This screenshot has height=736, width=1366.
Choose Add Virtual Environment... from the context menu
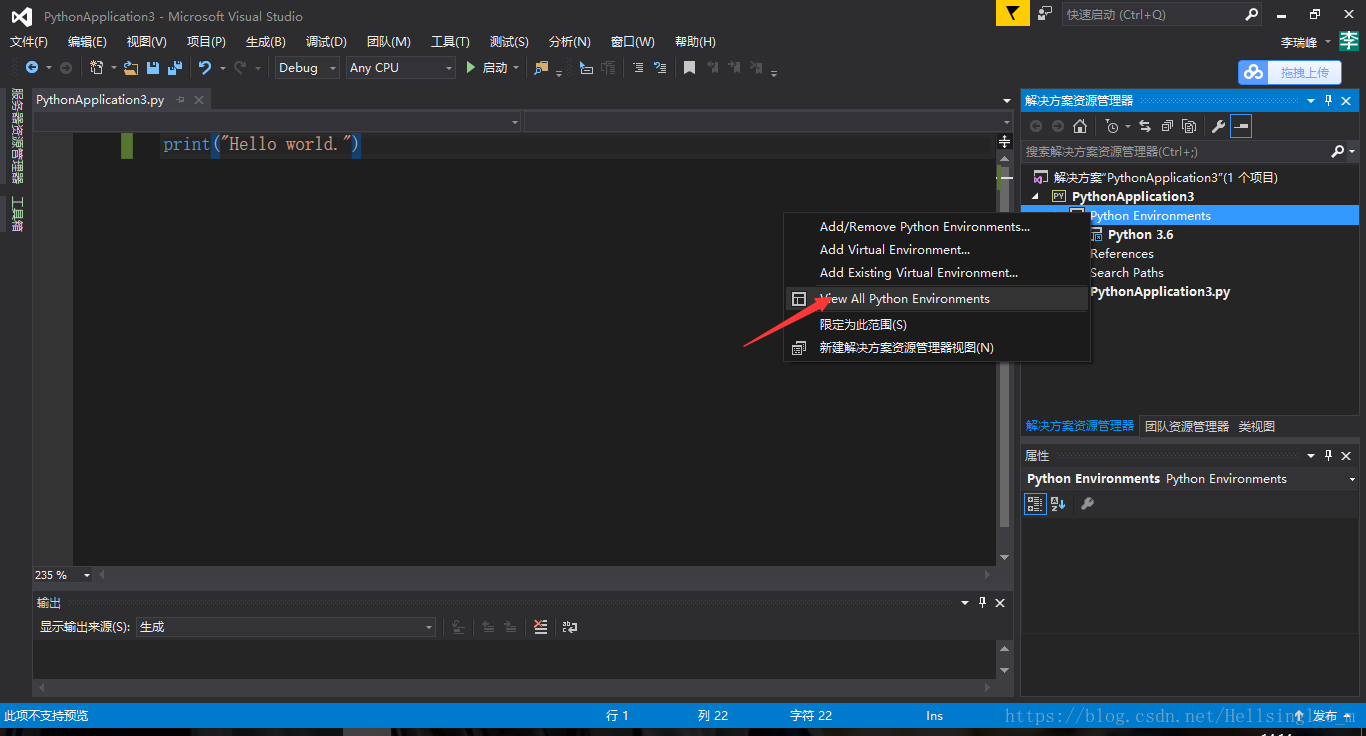[x=937, y=250]
